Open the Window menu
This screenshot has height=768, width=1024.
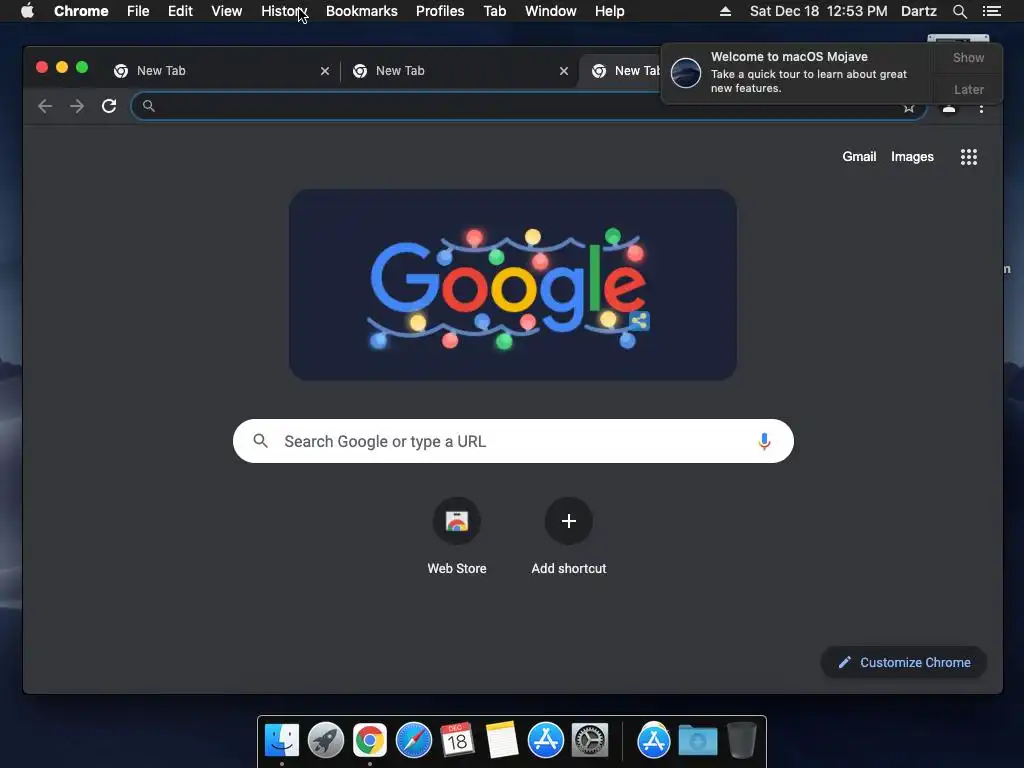(551, 11)
